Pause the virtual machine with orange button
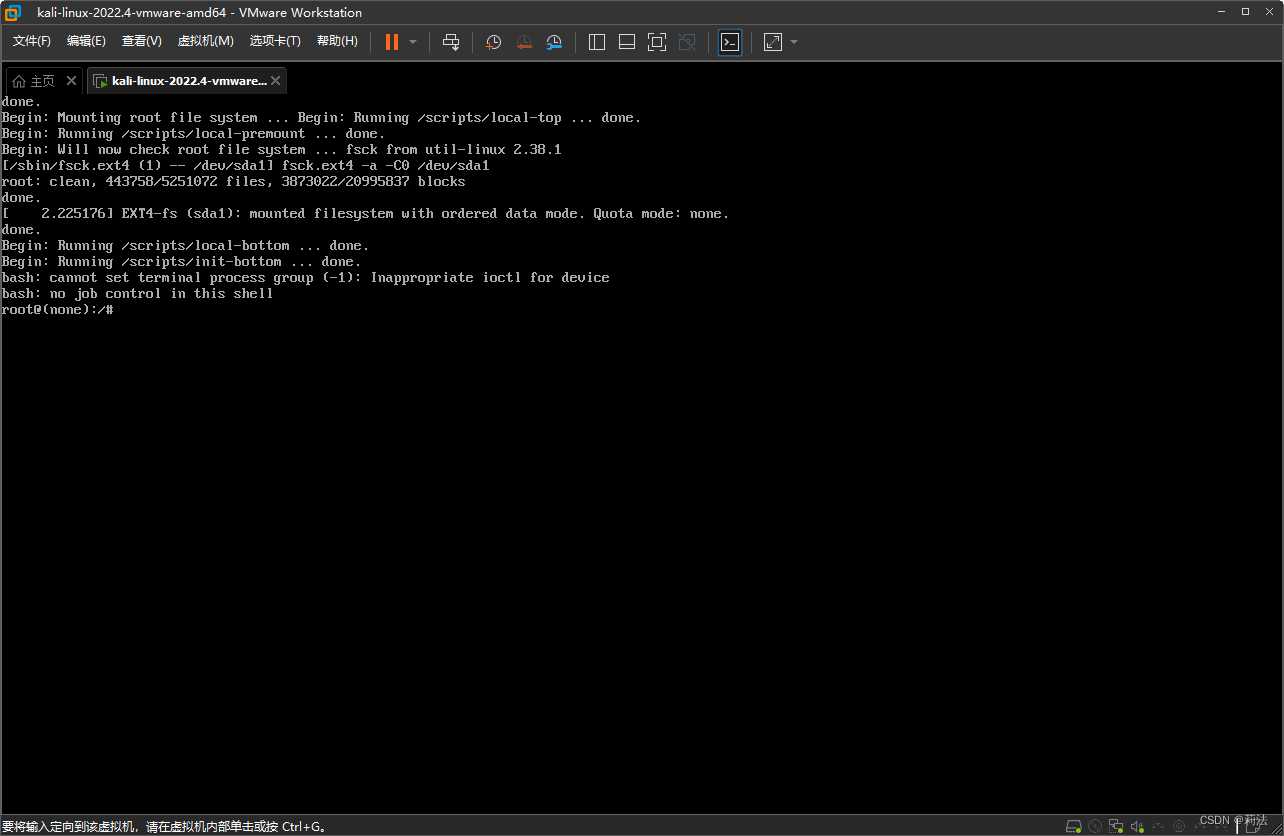 click(392, 42)
